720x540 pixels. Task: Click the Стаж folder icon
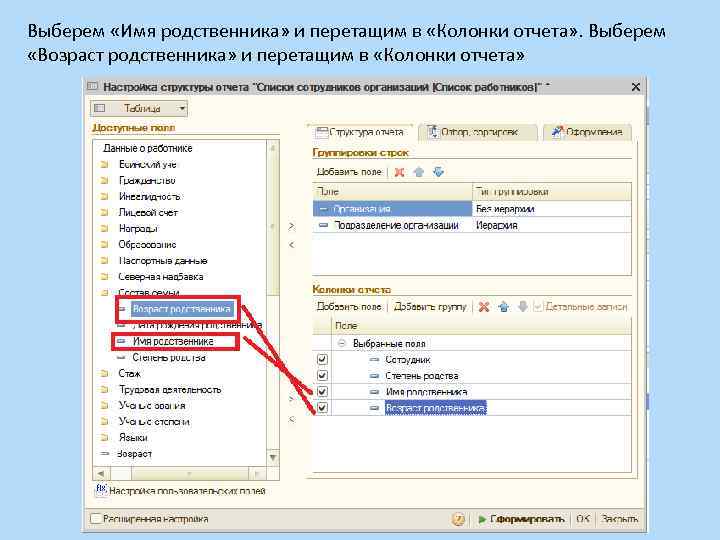click(105, 374)
